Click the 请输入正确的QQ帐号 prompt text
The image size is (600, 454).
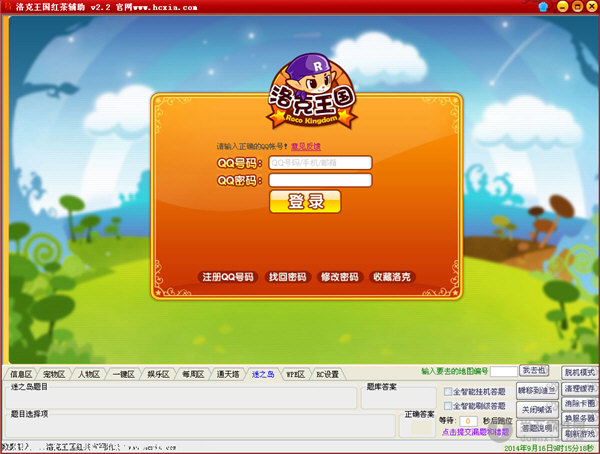coord(252,146)
